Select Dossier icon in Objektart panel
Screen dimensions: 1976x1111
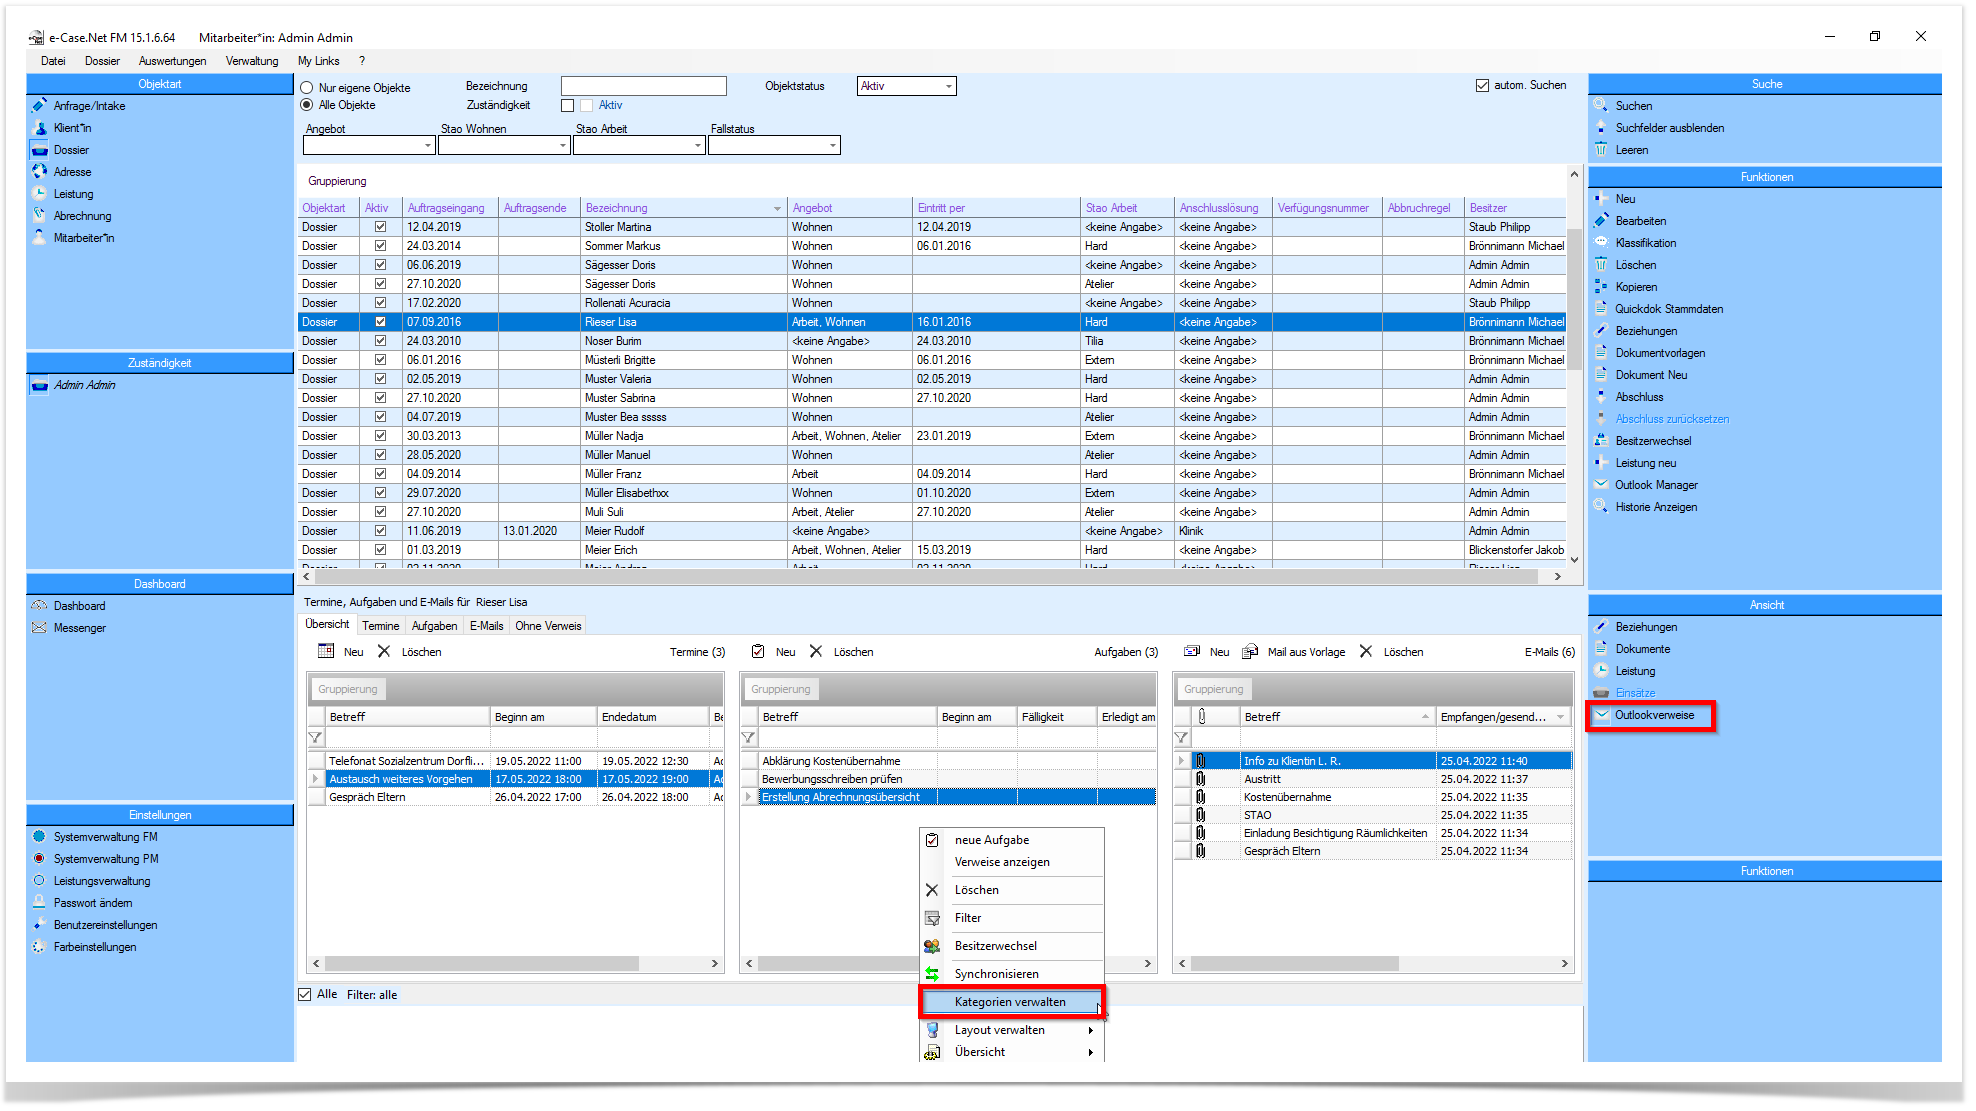(x=39, y=149)
